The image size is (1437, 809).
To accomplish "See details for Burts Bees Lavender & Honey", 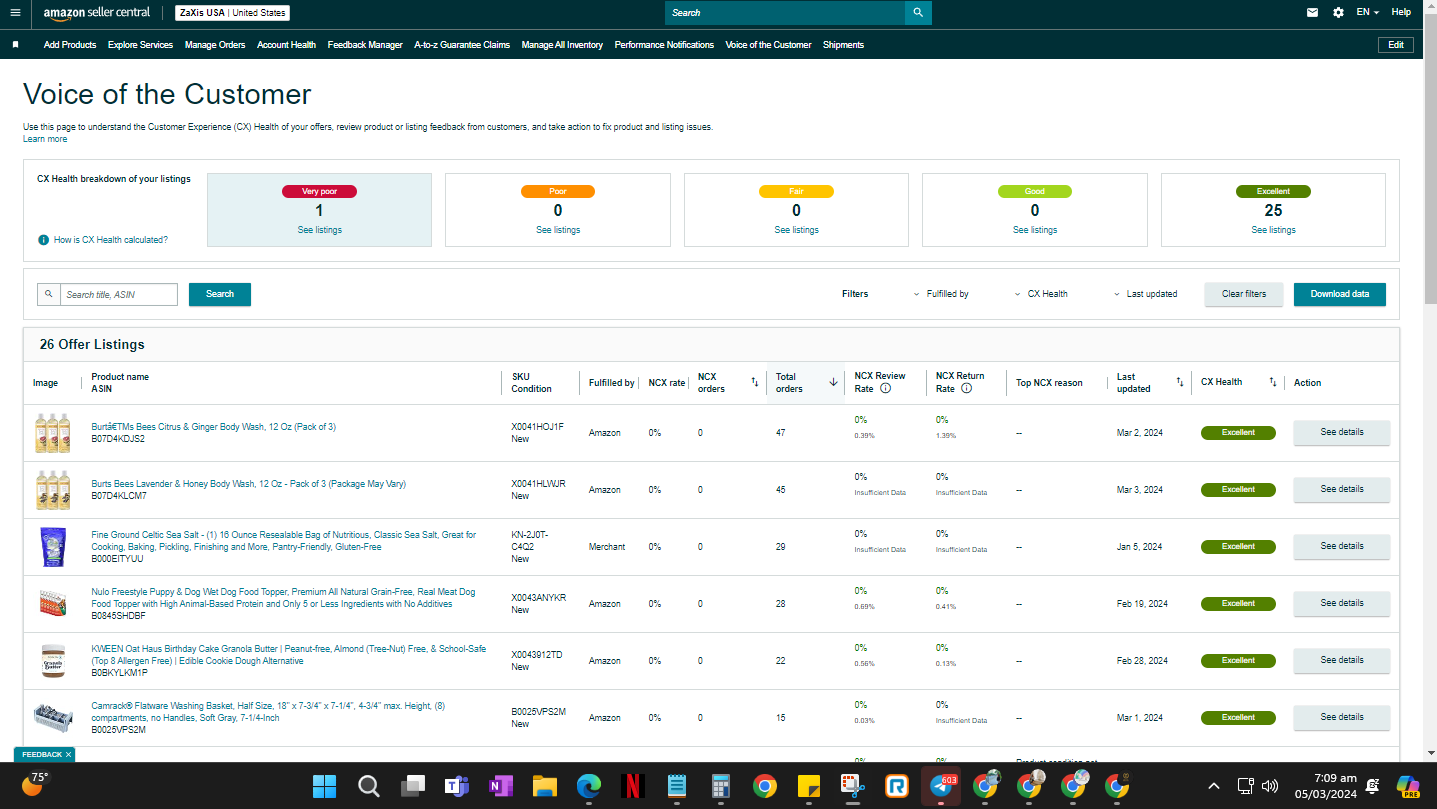I will coord(1342,490).
